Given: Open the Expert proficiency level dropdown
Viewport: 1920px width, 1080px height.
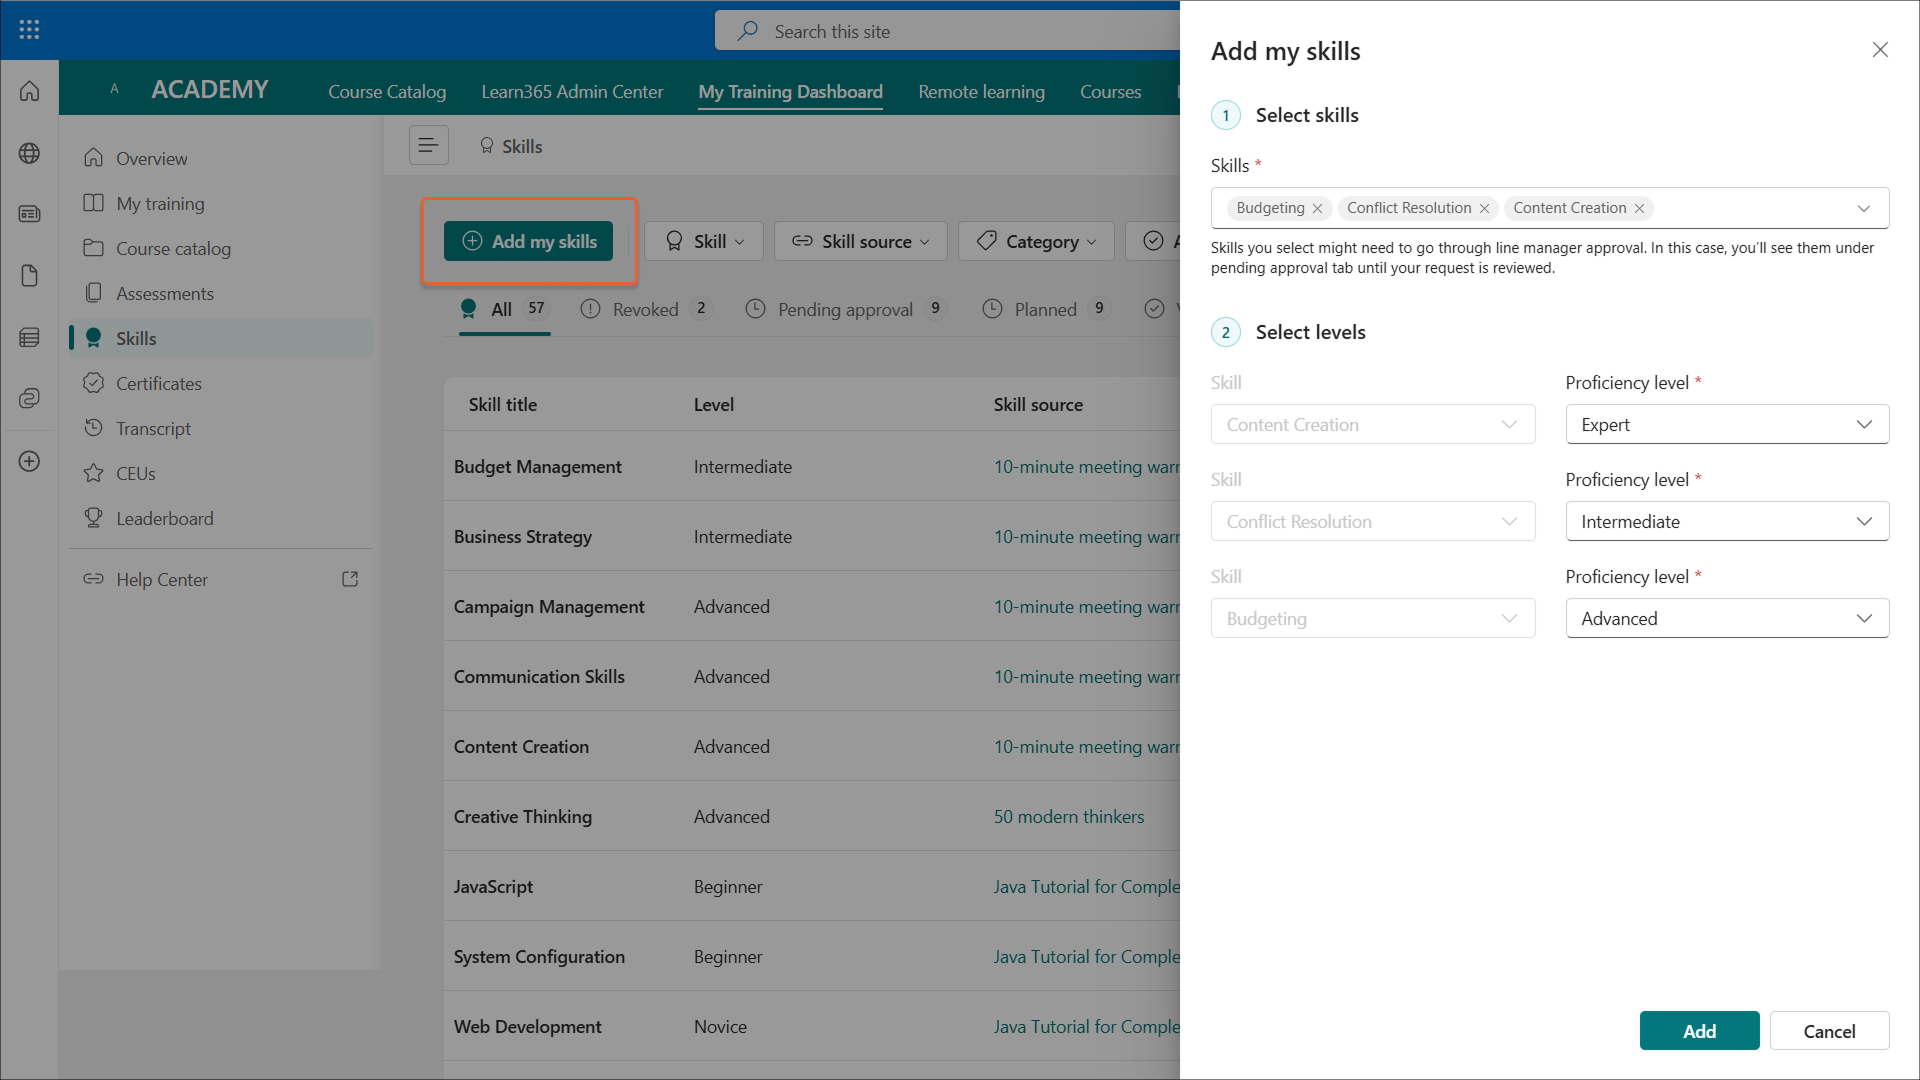Looking at the screenshot, I should tap(1726, 424).
